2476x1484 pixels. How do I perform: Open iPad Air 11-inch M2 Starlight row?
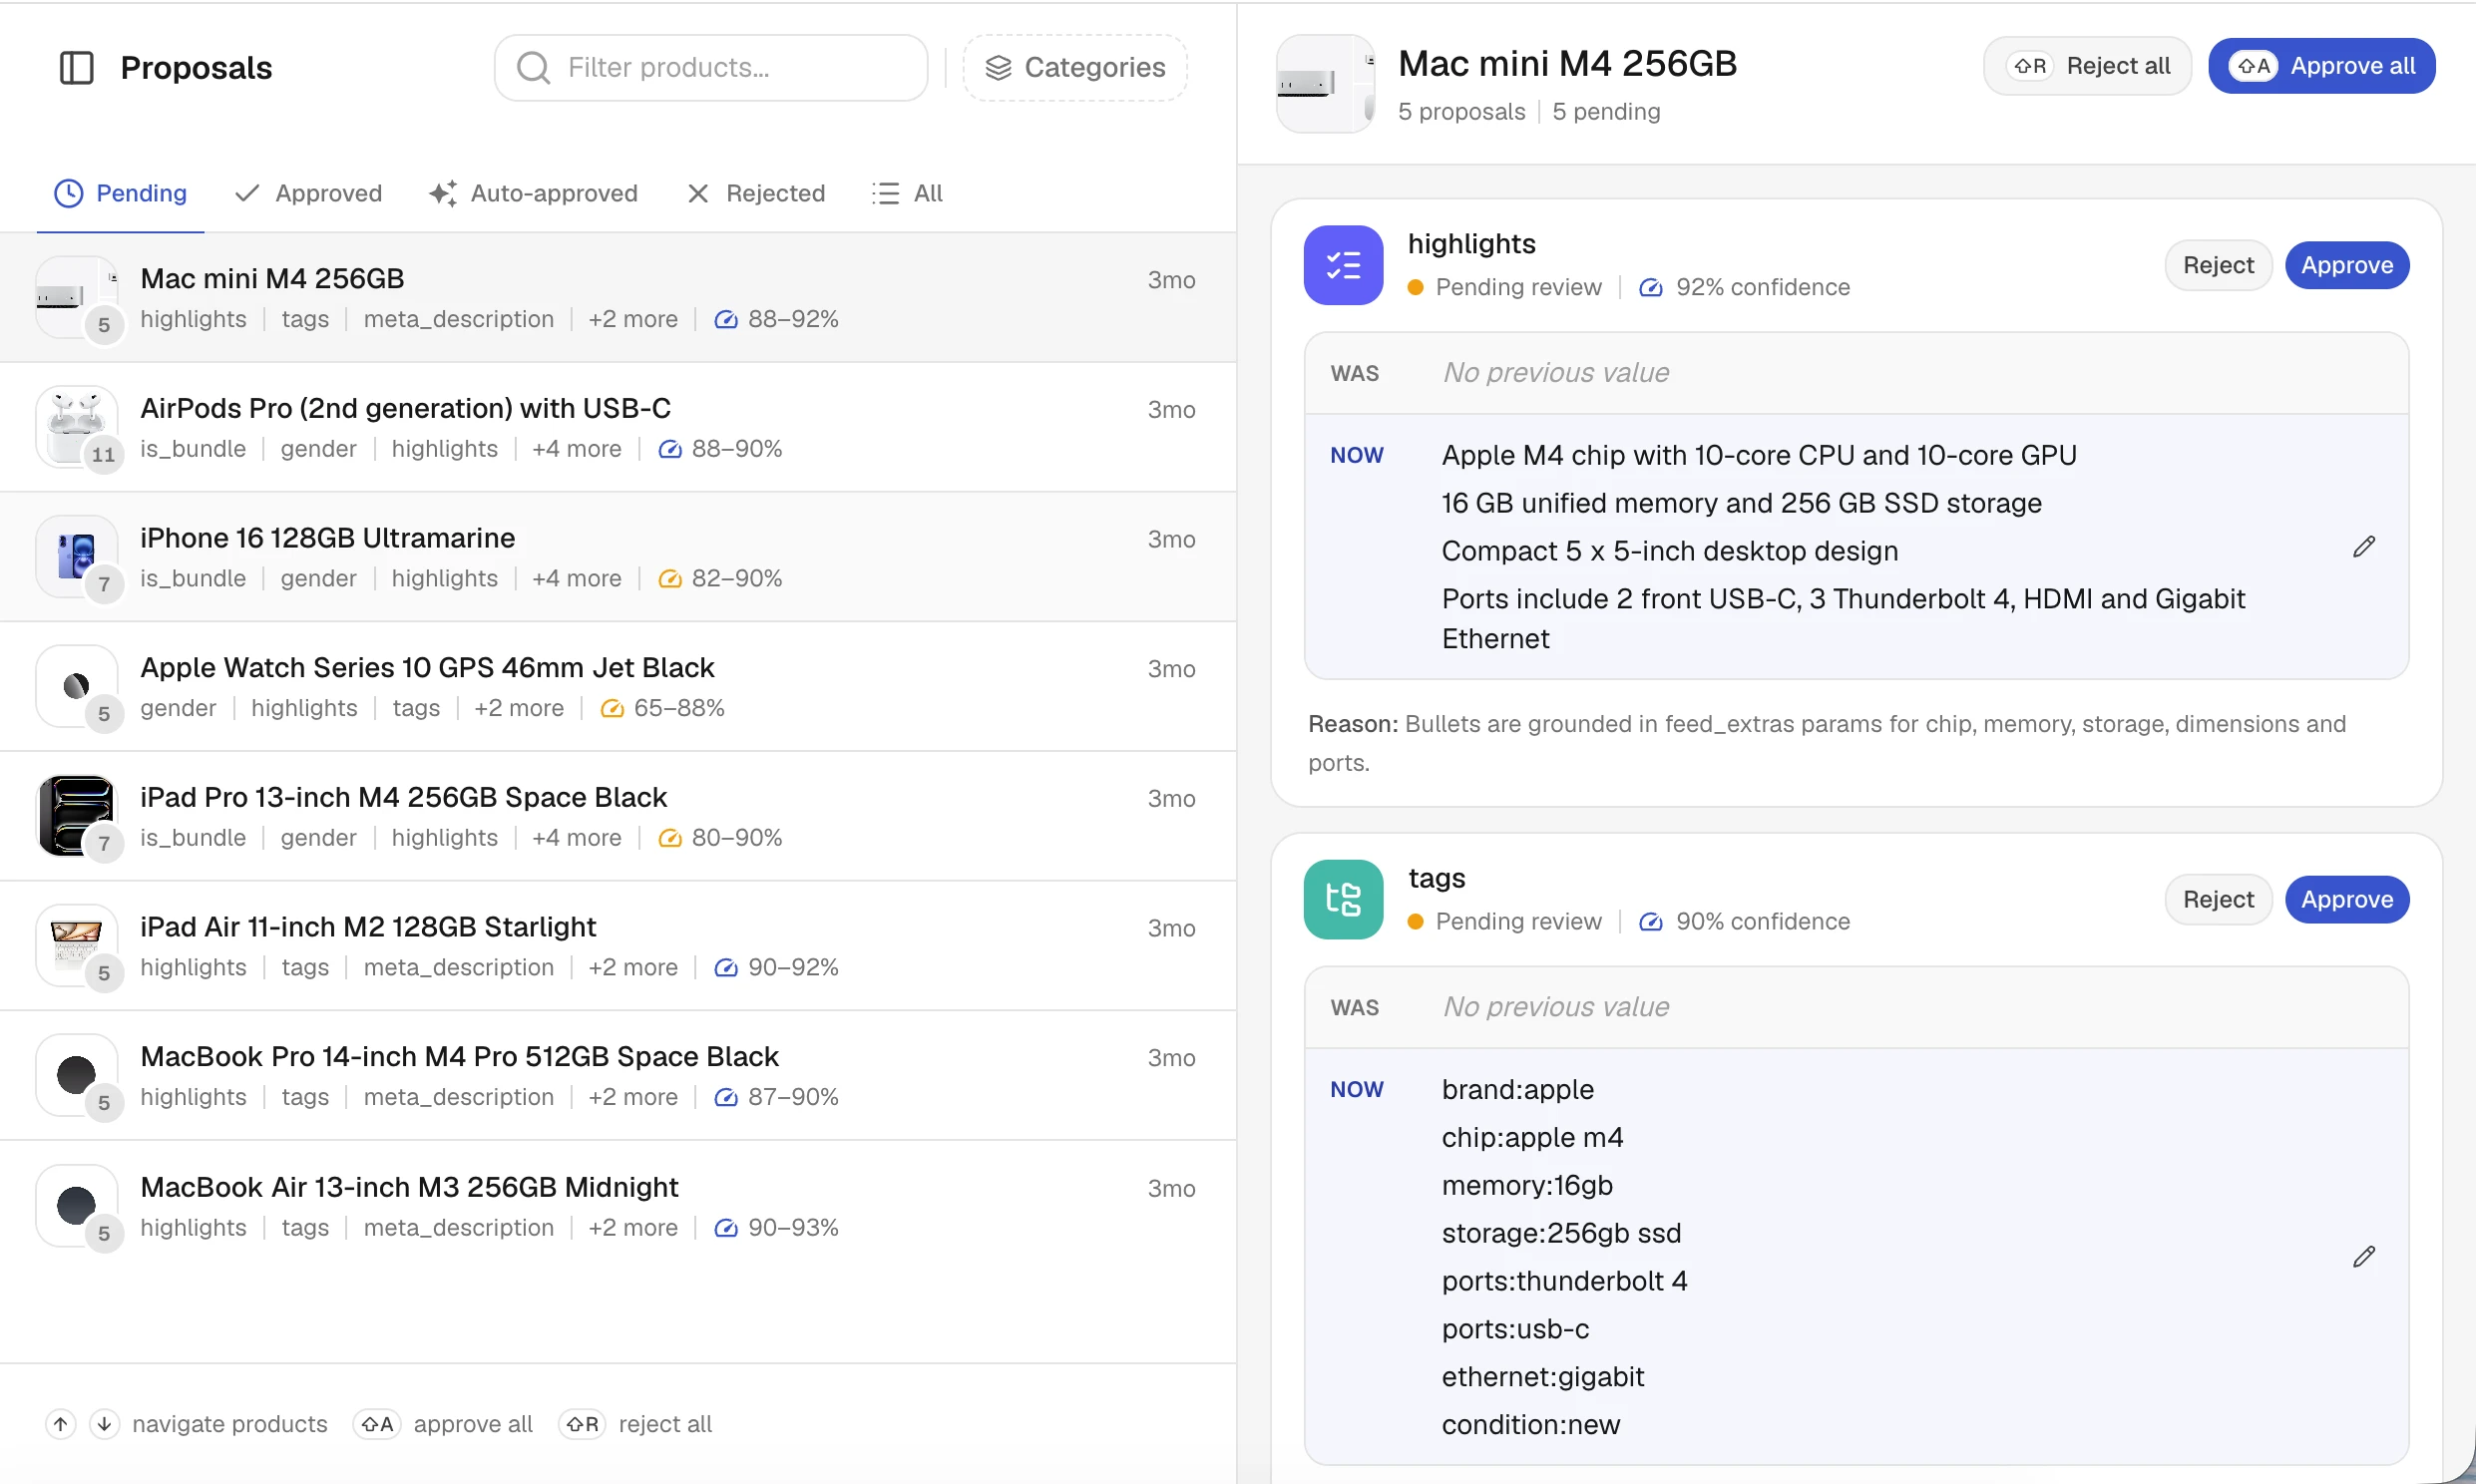click(618, 946)
